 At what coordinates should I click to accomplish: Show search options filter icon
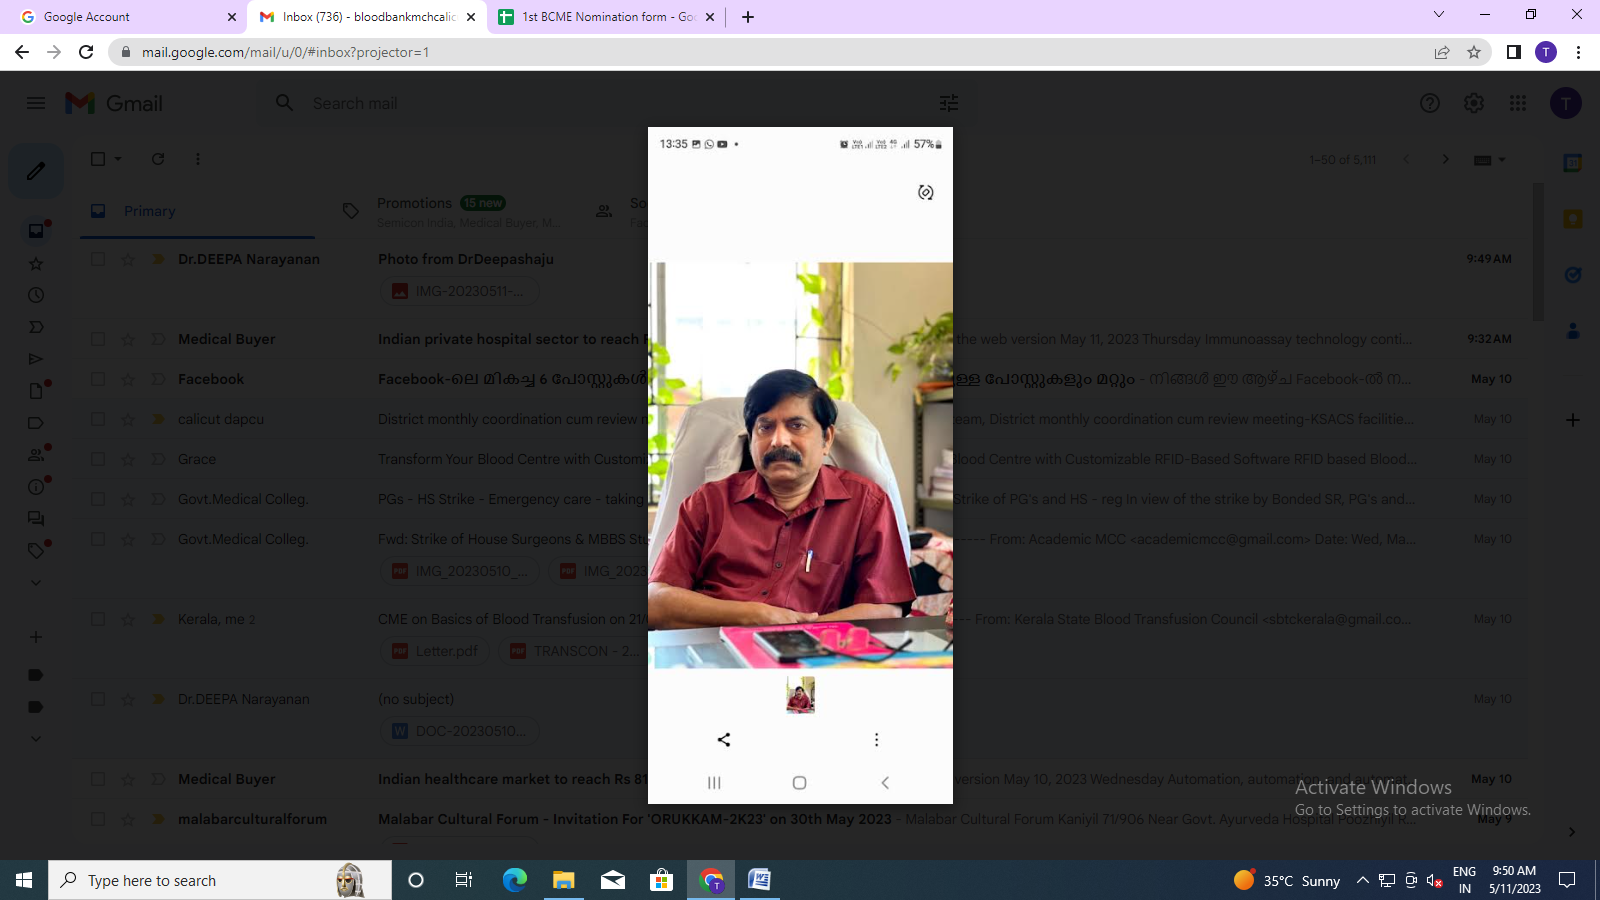click(x=949, y=103)
